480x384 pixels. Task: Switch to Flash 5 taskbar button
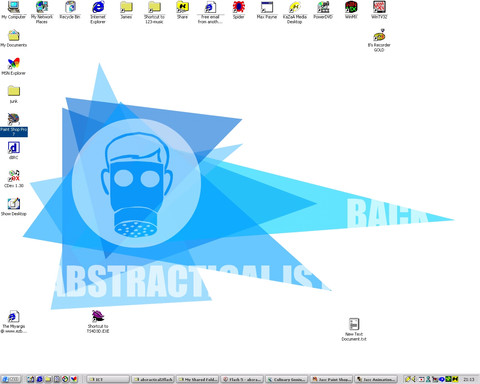click(x=242, y=379)
